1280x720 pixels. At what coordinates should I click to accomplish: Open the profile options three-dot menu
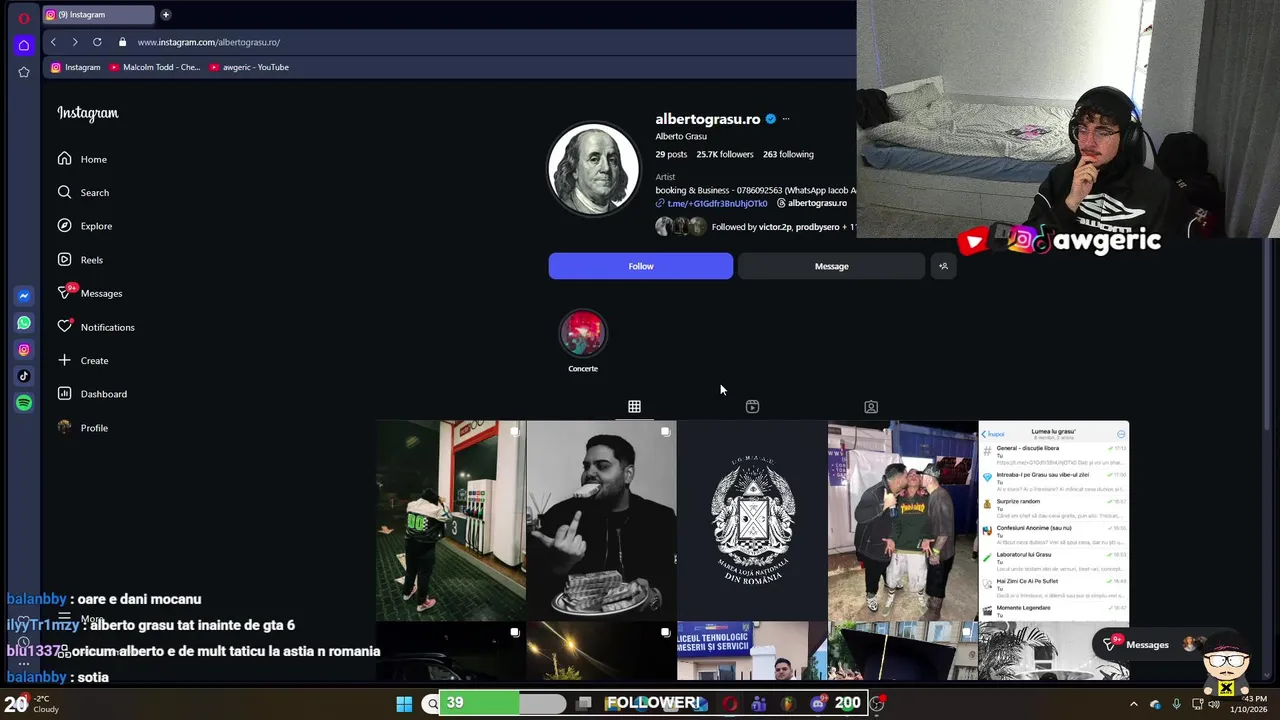(x=786, y=119)
